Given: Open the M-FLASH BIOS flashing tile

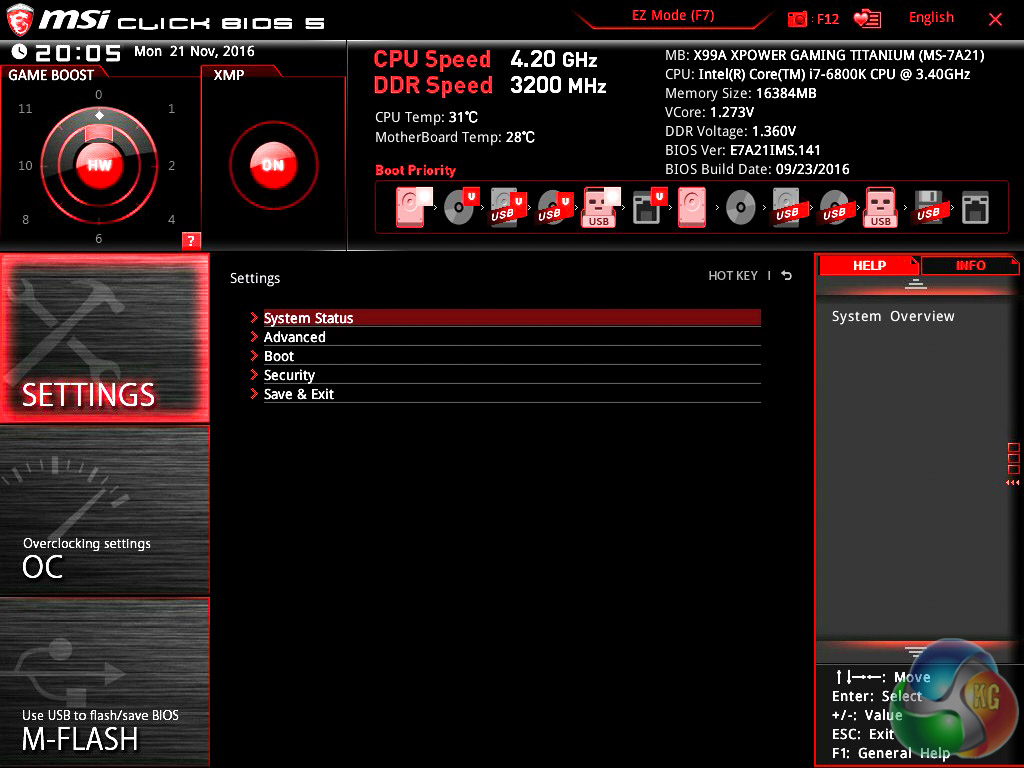Looking at the screenshot, I should click(104, 682).
